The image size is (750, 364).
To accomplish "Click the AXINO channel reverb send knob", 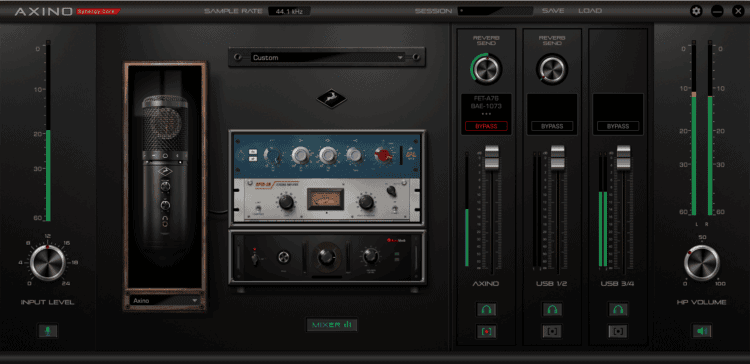I will coord(487,69).
